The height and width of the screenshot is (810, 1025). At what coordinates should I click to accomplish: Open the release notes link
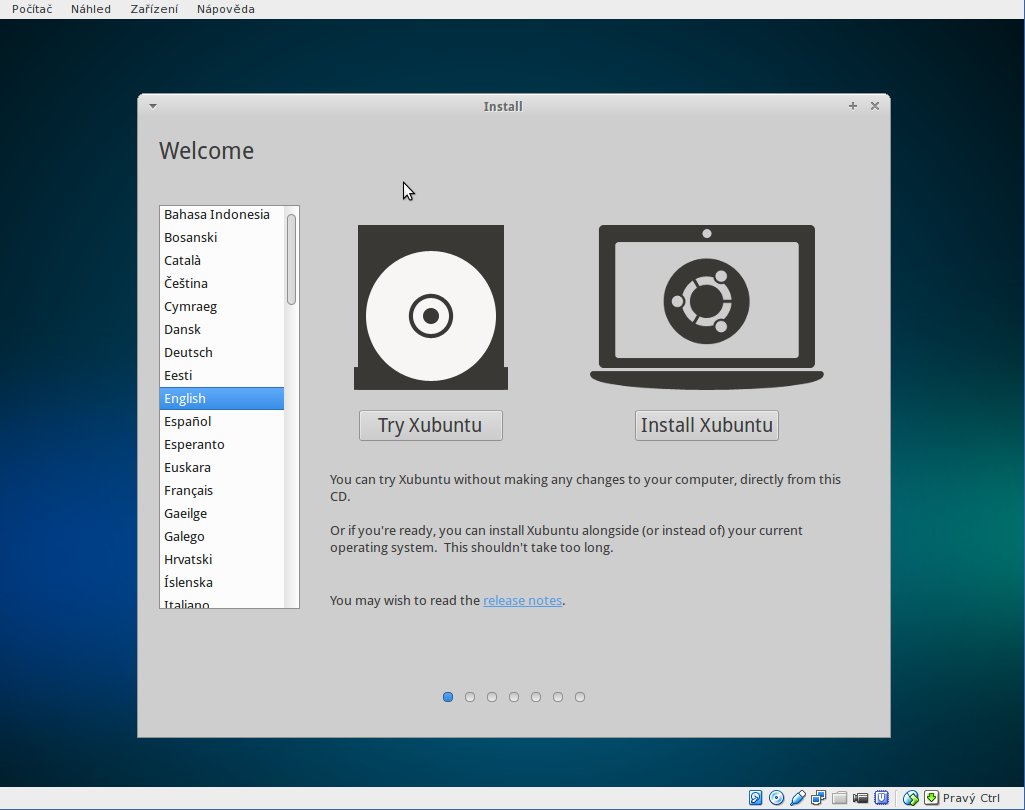pos(522,600)
